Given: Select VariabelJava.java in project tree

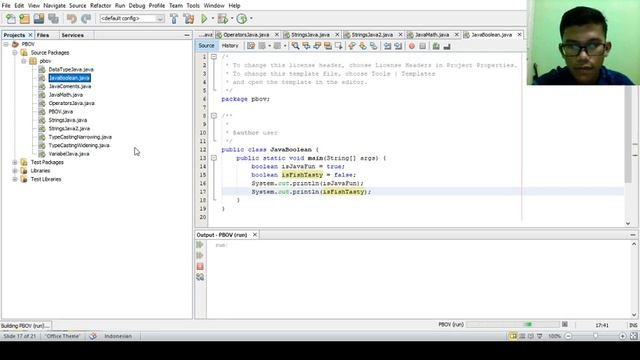Looking at the screenshot, I should point(69,154).
